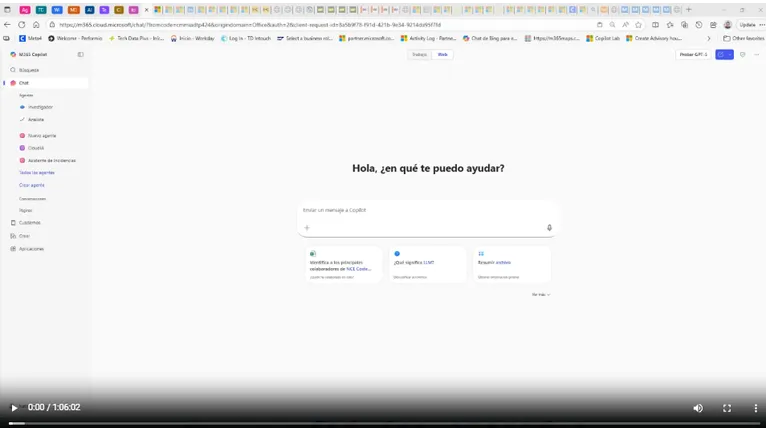Screen dimensions: 766x431
Task: Click the browser address bar URL
Action: coord(250,24)
